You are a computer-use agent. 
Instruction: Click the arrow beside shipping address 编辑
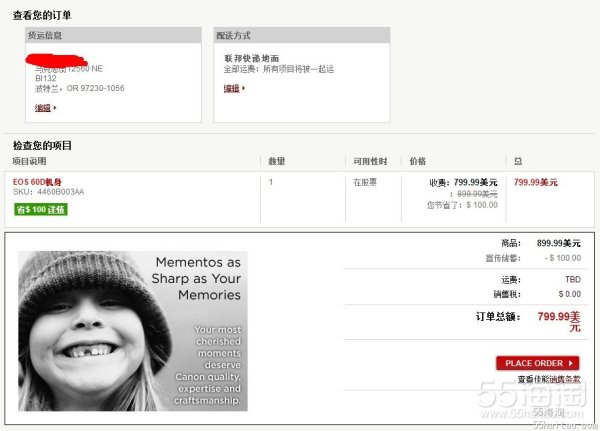pos(52,108)
